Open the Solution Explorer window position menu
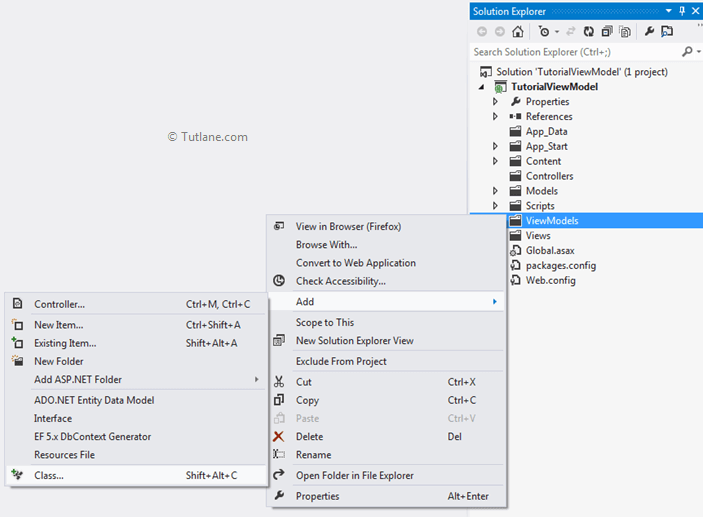The height and width of the screenshot is (517, 703). [x=668, y=11]
